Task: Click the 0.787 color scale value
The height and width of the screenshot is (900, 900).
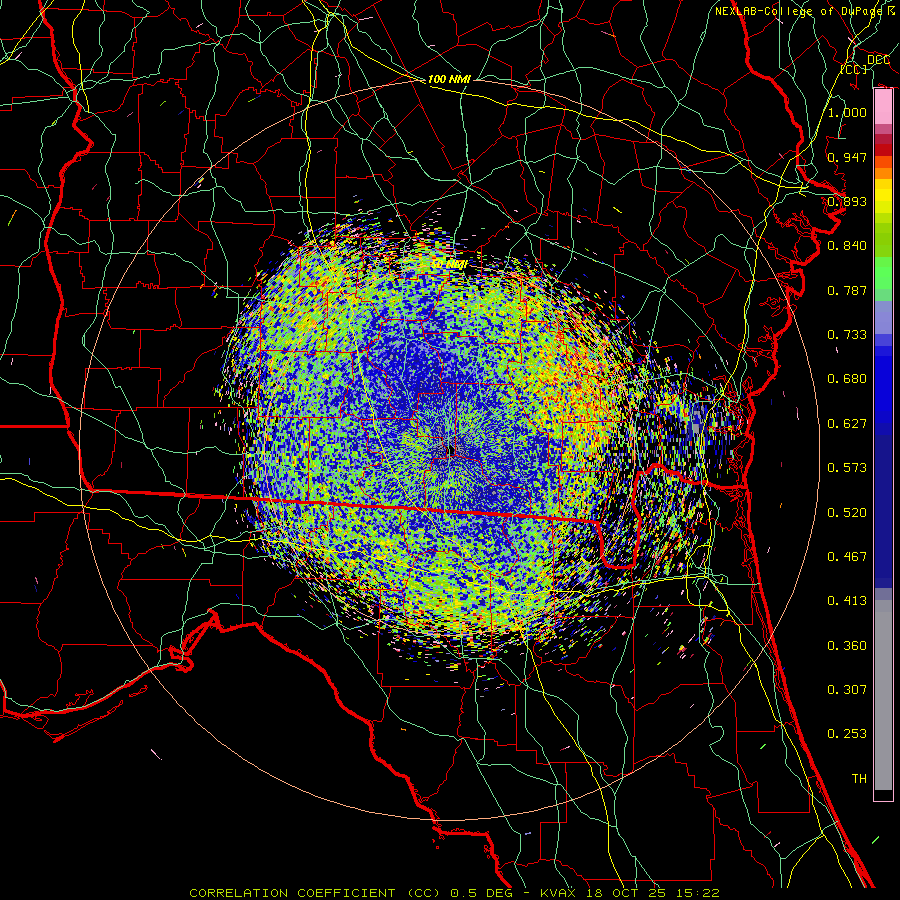Action: point(847,290)
